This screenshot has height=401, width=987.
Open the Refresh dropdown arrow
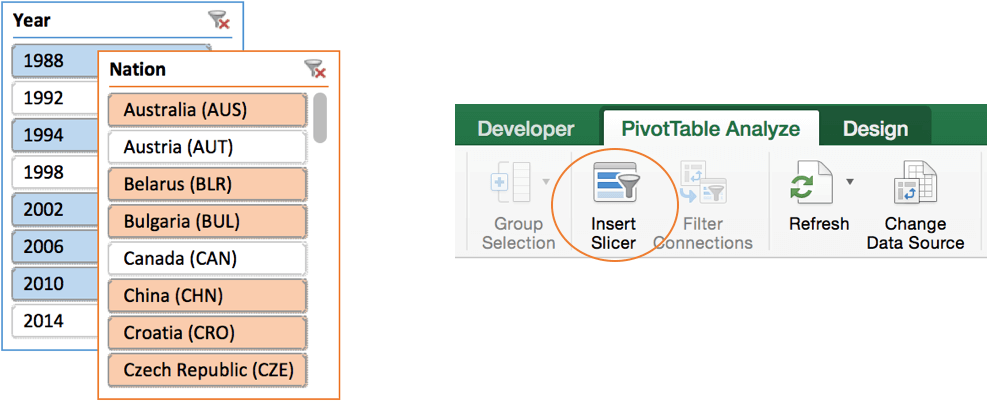click(x=849, y=181)
